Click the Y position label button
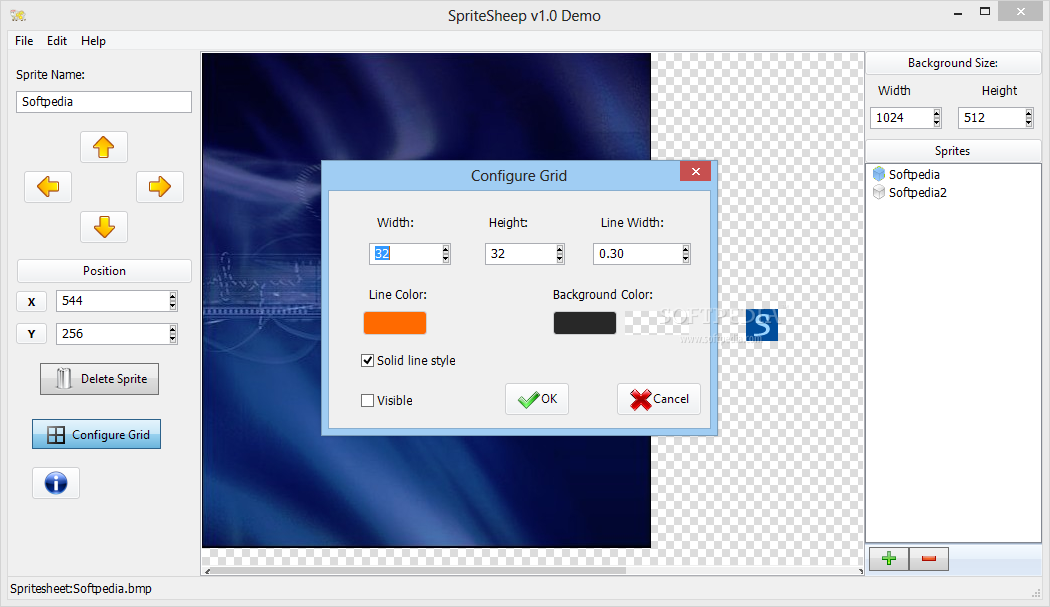The width and height of the screenshot is (1050, 607). (x=31, y=334)
